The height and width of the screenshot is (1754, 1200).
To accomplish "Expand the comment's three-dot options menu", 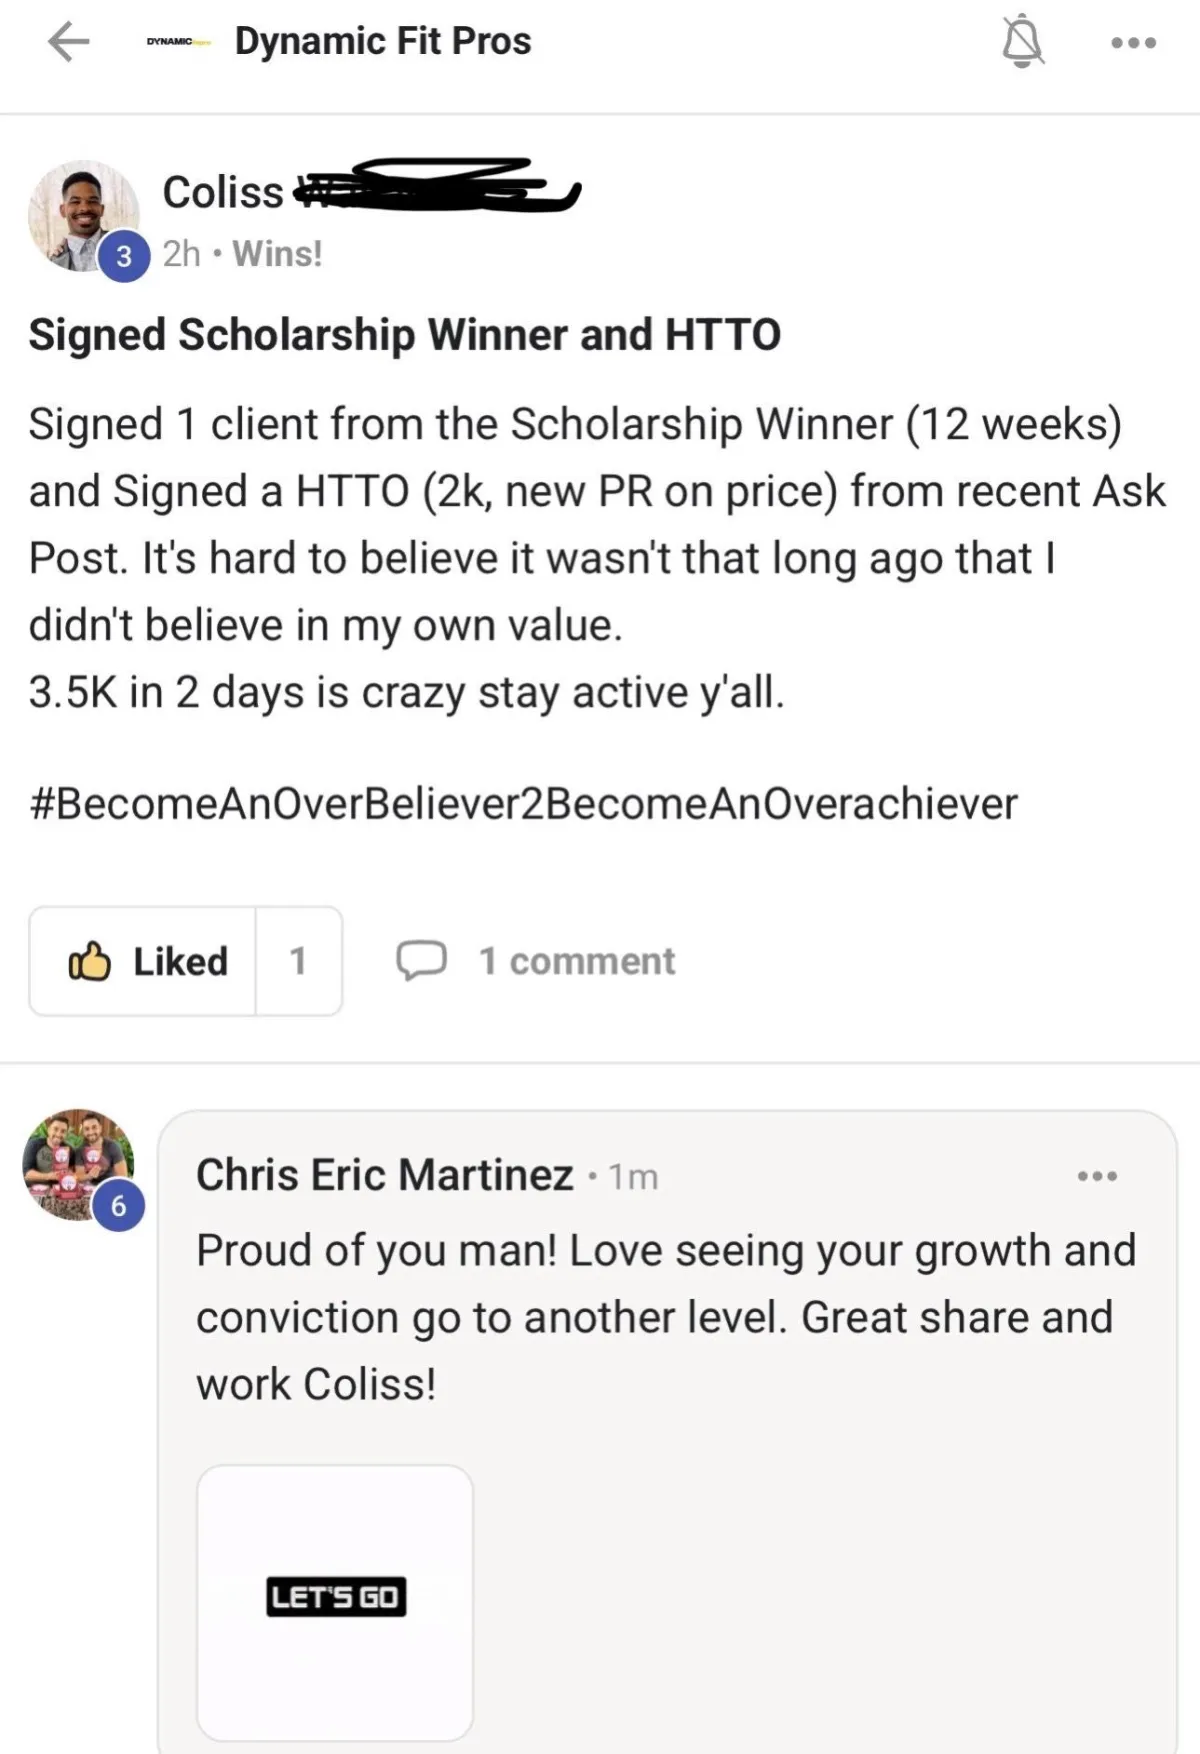I will point(1097,1176).
